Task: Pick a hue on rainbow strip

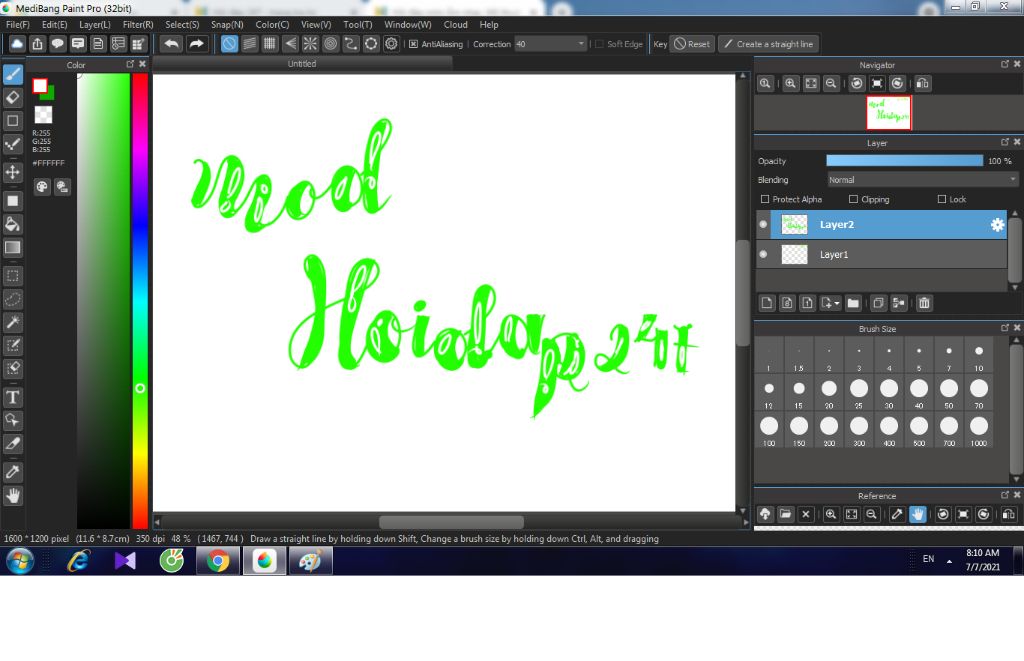Action: point(140,300)
